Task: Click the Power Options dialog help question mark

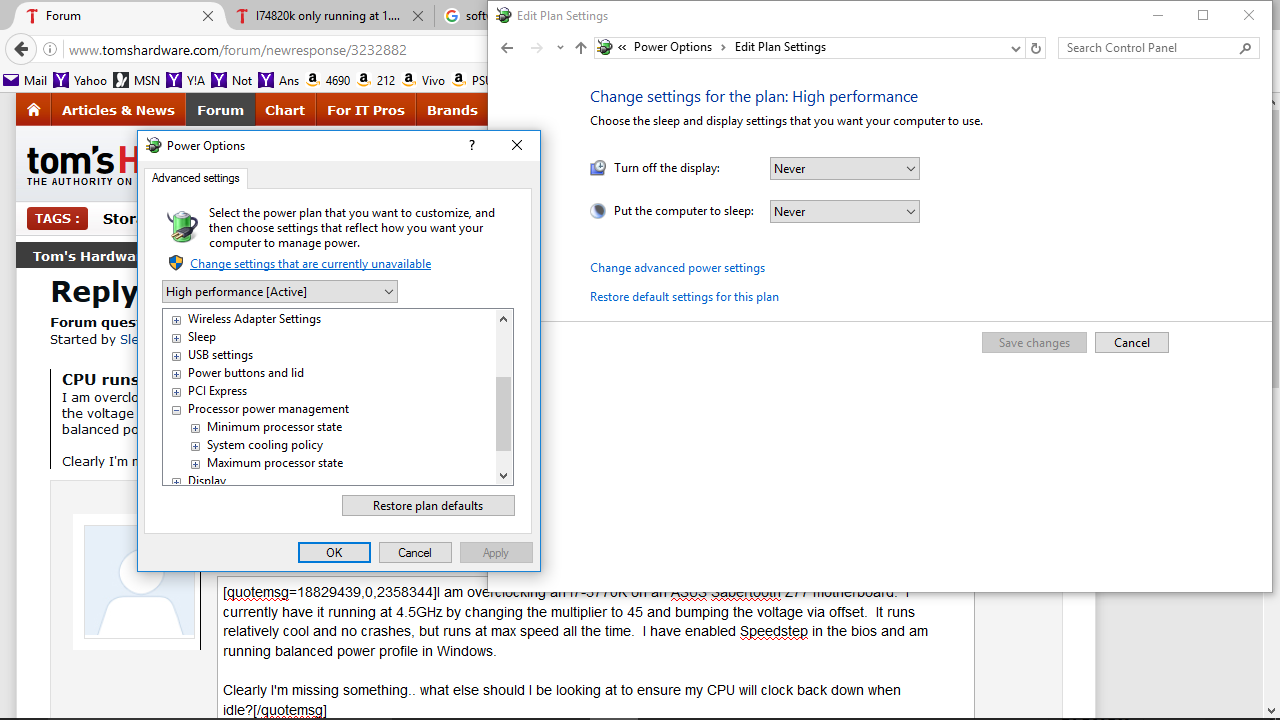Action: (x=472, y=145)
